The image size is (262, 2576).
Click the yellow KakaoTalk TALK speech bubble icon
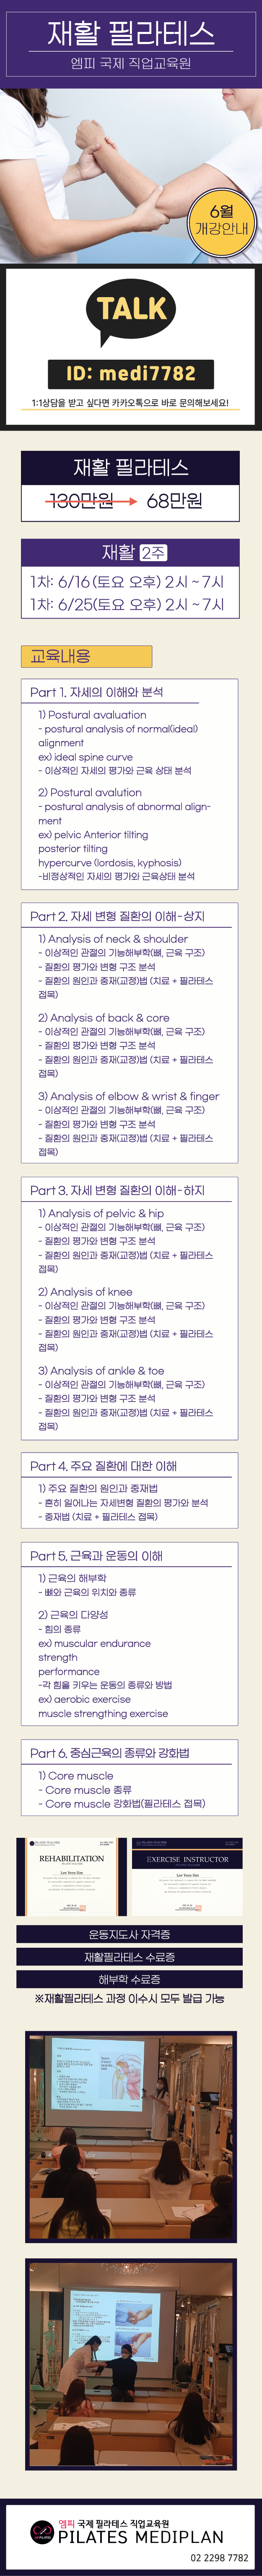[130, 310]
